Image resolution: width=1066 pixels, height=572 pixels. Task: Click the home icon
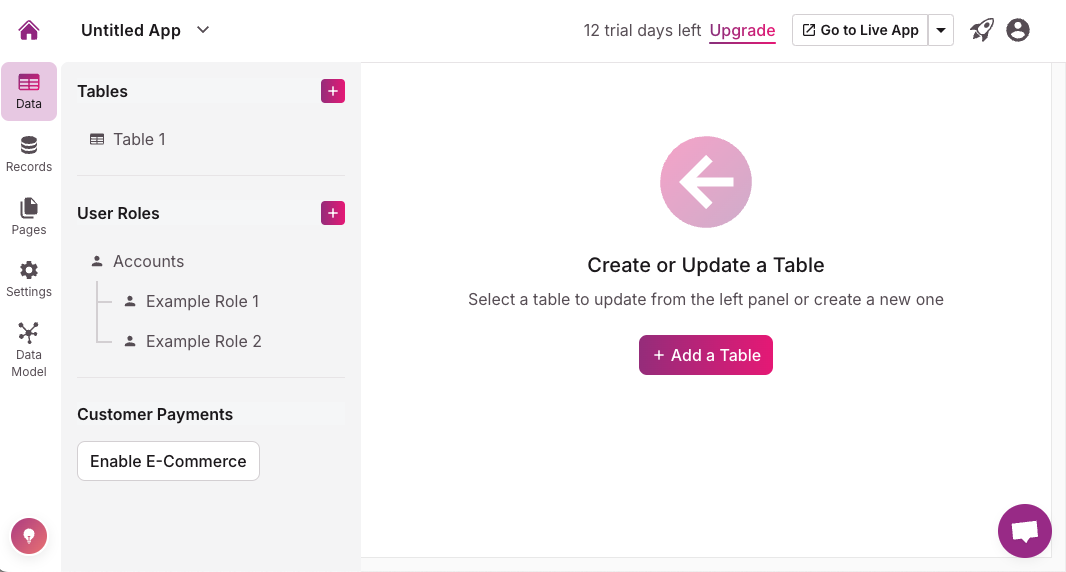point(29,30)
